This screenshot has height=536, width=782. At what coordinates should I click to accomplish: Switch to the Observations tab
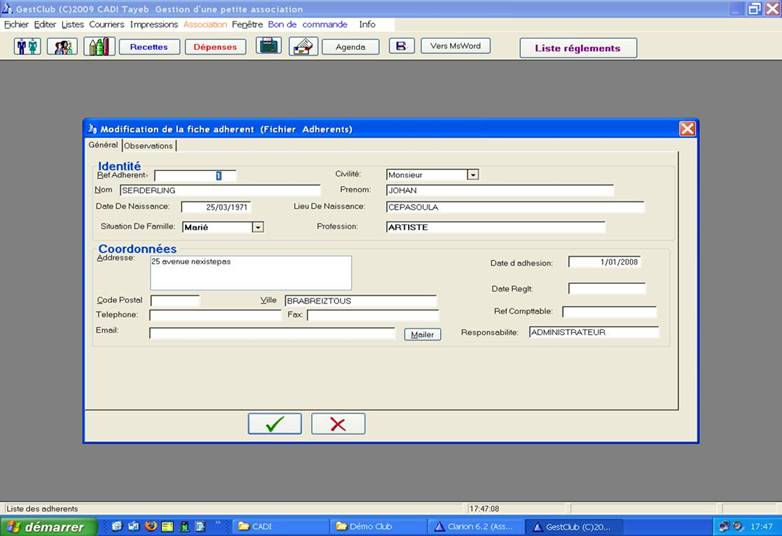click(x=148, y=146)
